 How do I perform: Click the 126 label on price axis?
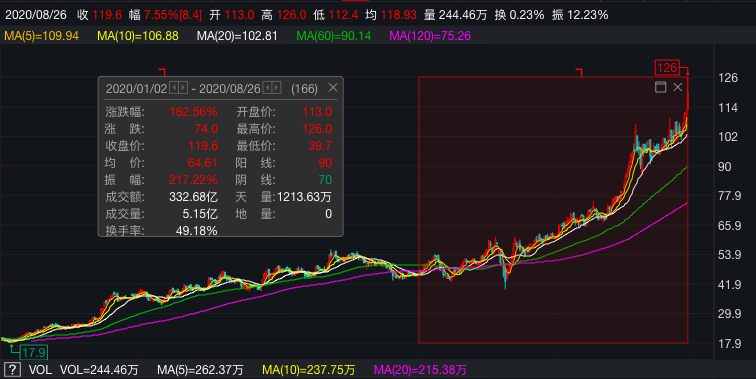pos(728,78)
